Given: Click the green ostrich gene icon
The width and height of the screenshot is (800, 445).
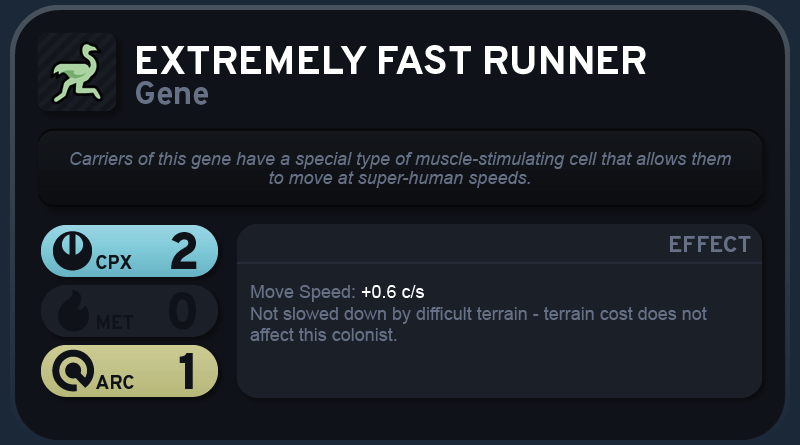Looking at the screenshot, I should tap(77, 72).
